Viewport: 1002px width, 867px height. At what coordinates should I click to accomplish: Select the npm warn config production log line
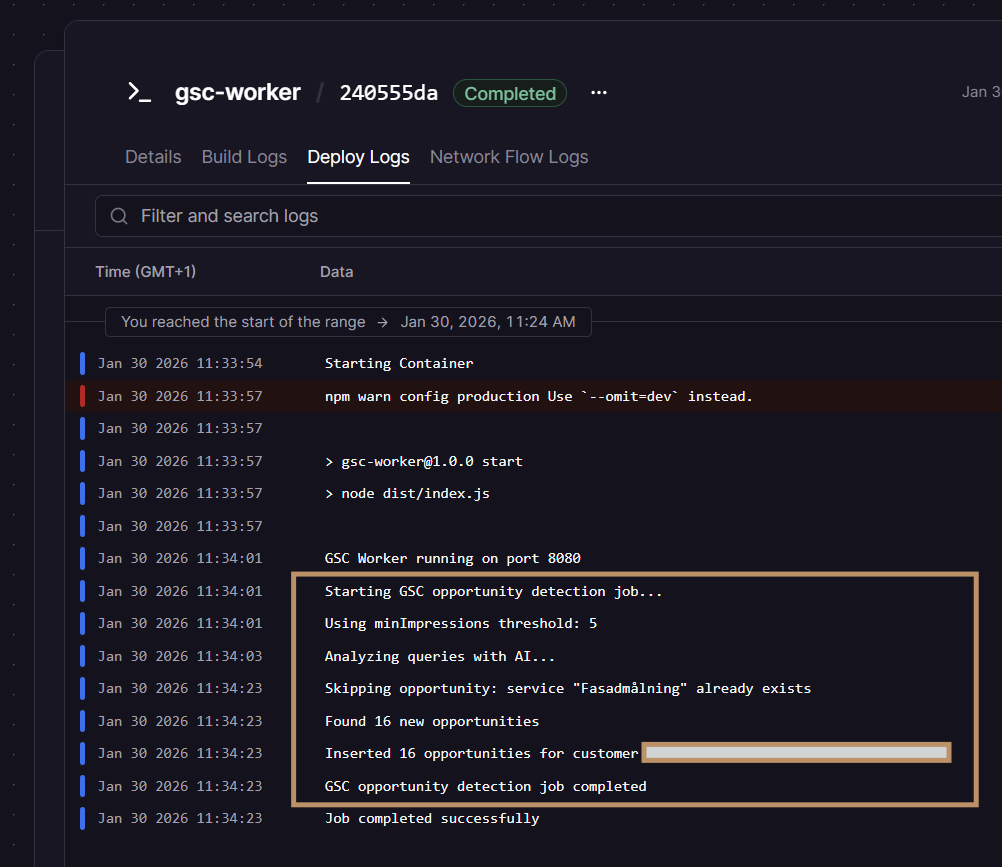pyautogui.click(x=539, y=396)
